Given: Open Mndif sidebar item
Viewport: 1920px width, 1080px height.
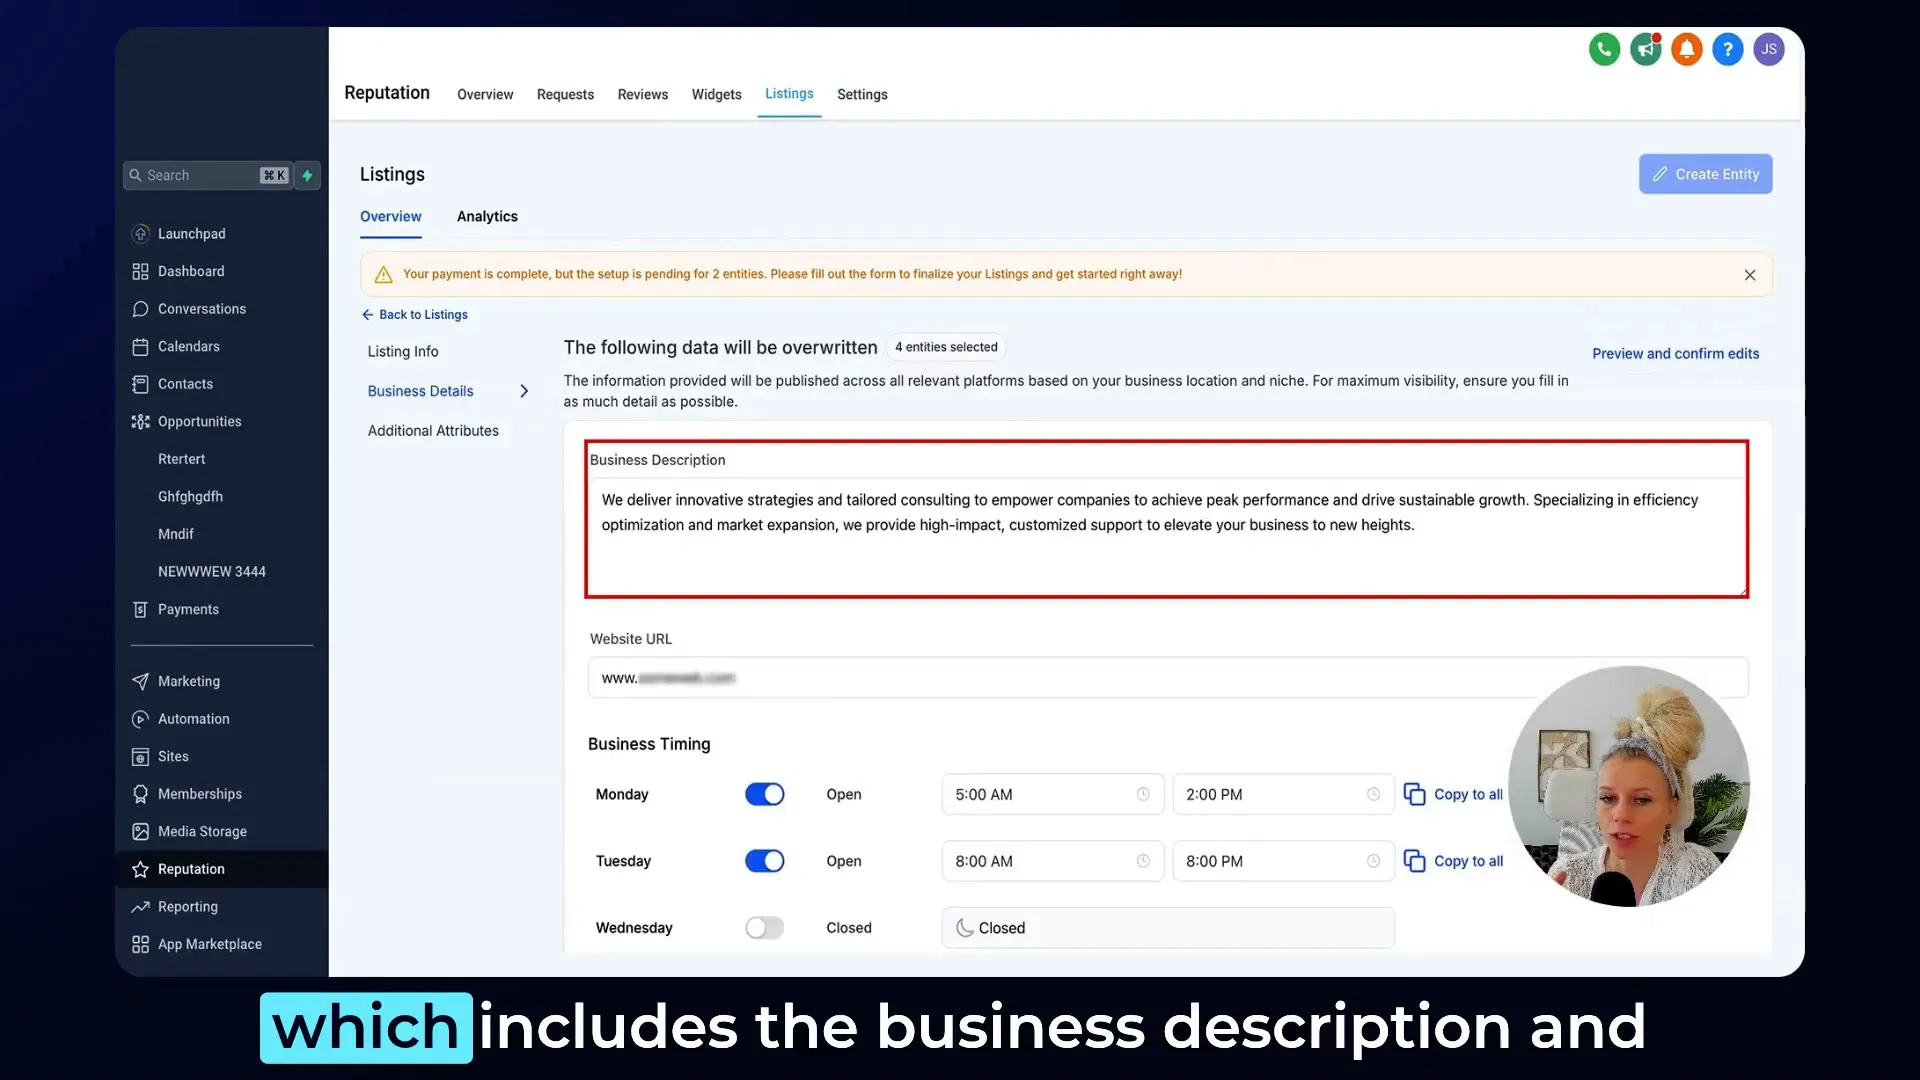Looking at the screenshot, I should 175,534.
